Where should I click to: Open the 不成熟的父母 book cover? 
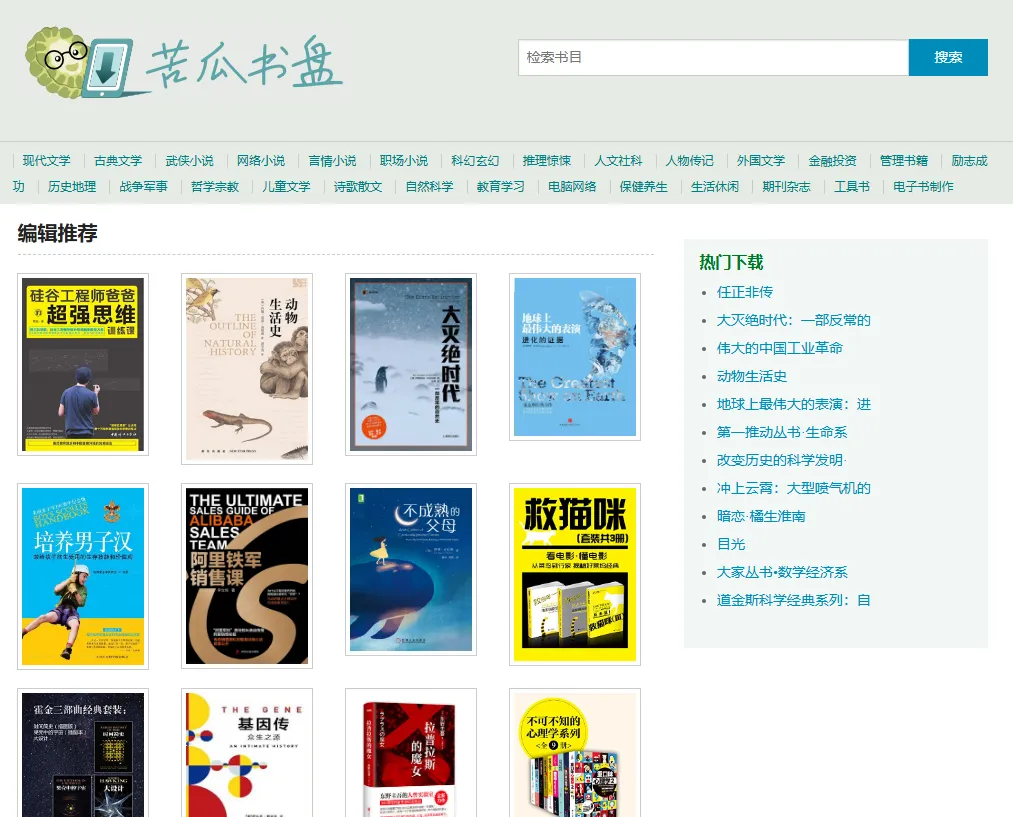pyautogui.click(x=411, y=569)
